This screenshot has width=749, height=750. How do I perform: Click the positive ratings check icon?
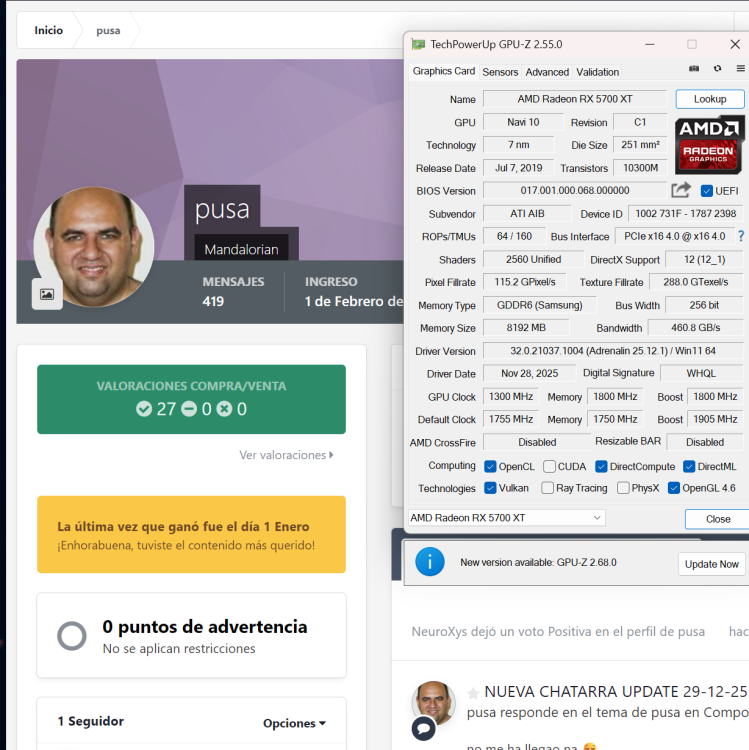click(143, 409)
